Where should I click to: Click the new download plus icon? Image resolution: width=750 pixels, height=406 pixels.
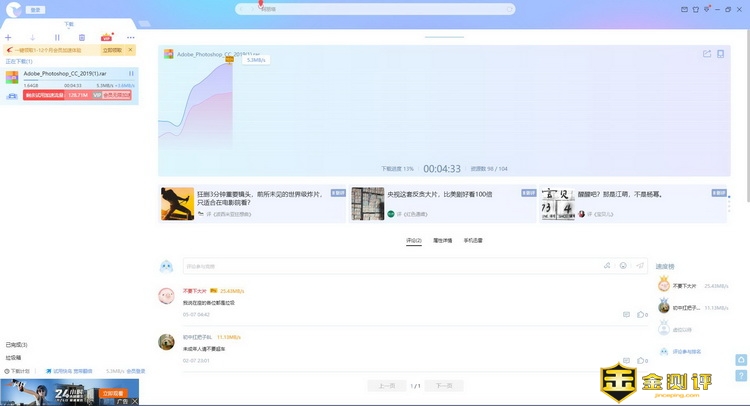9,37
